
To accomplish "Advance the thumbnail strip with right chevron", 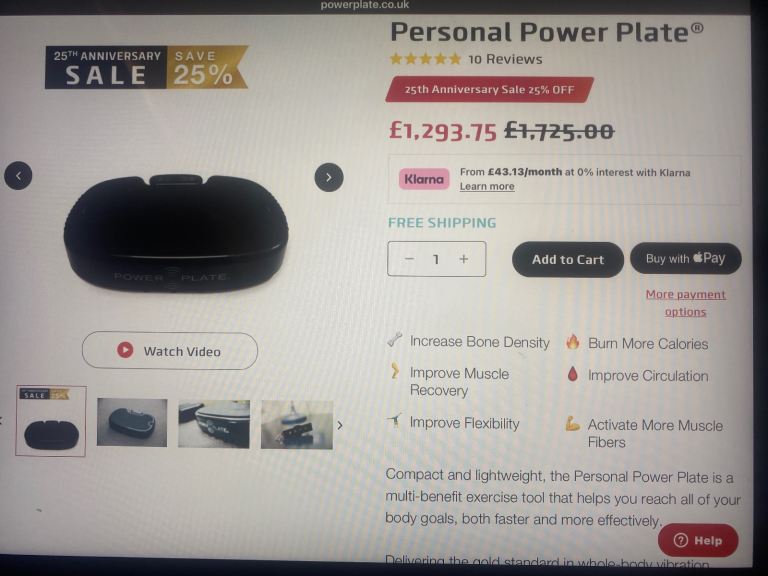I will pyautogui.click(x=340, y=425).
